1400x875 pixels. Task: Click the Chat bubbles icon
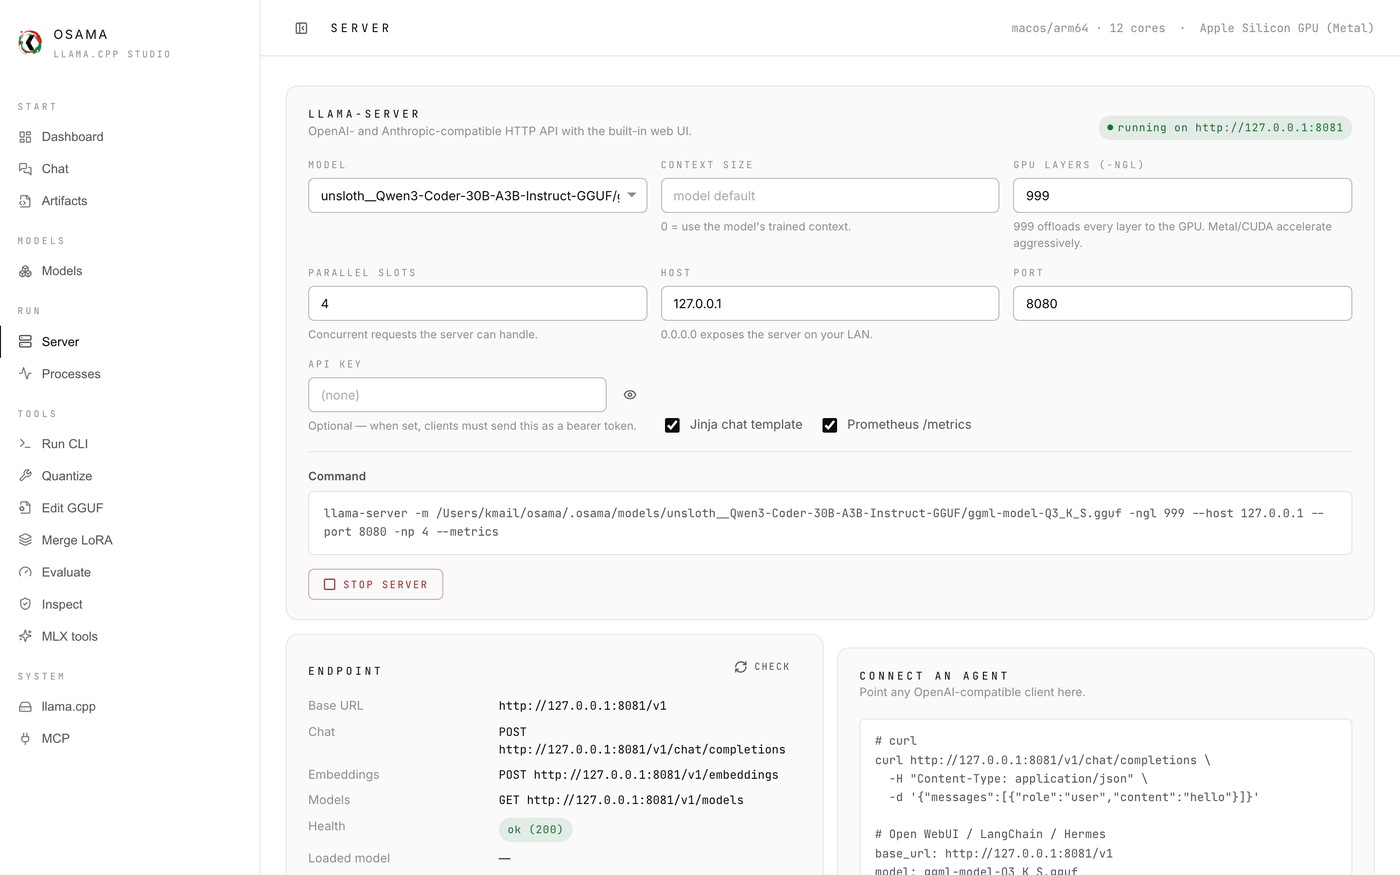click(25, 169)
